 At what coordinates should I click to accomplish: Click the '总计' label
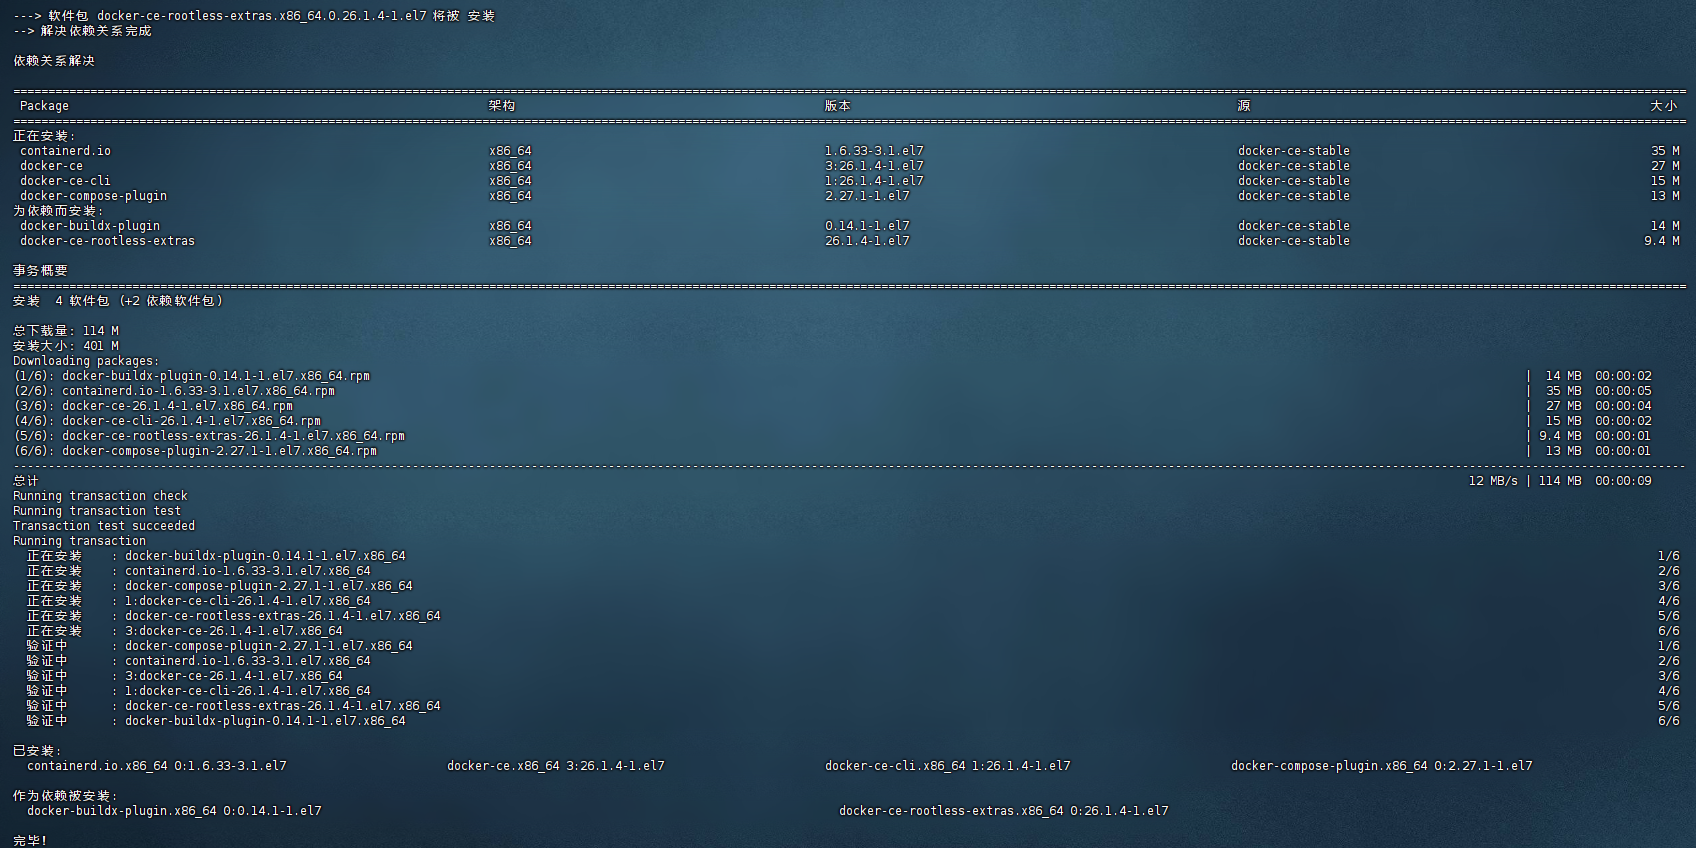pyautogui.click(x=26, y=481)
